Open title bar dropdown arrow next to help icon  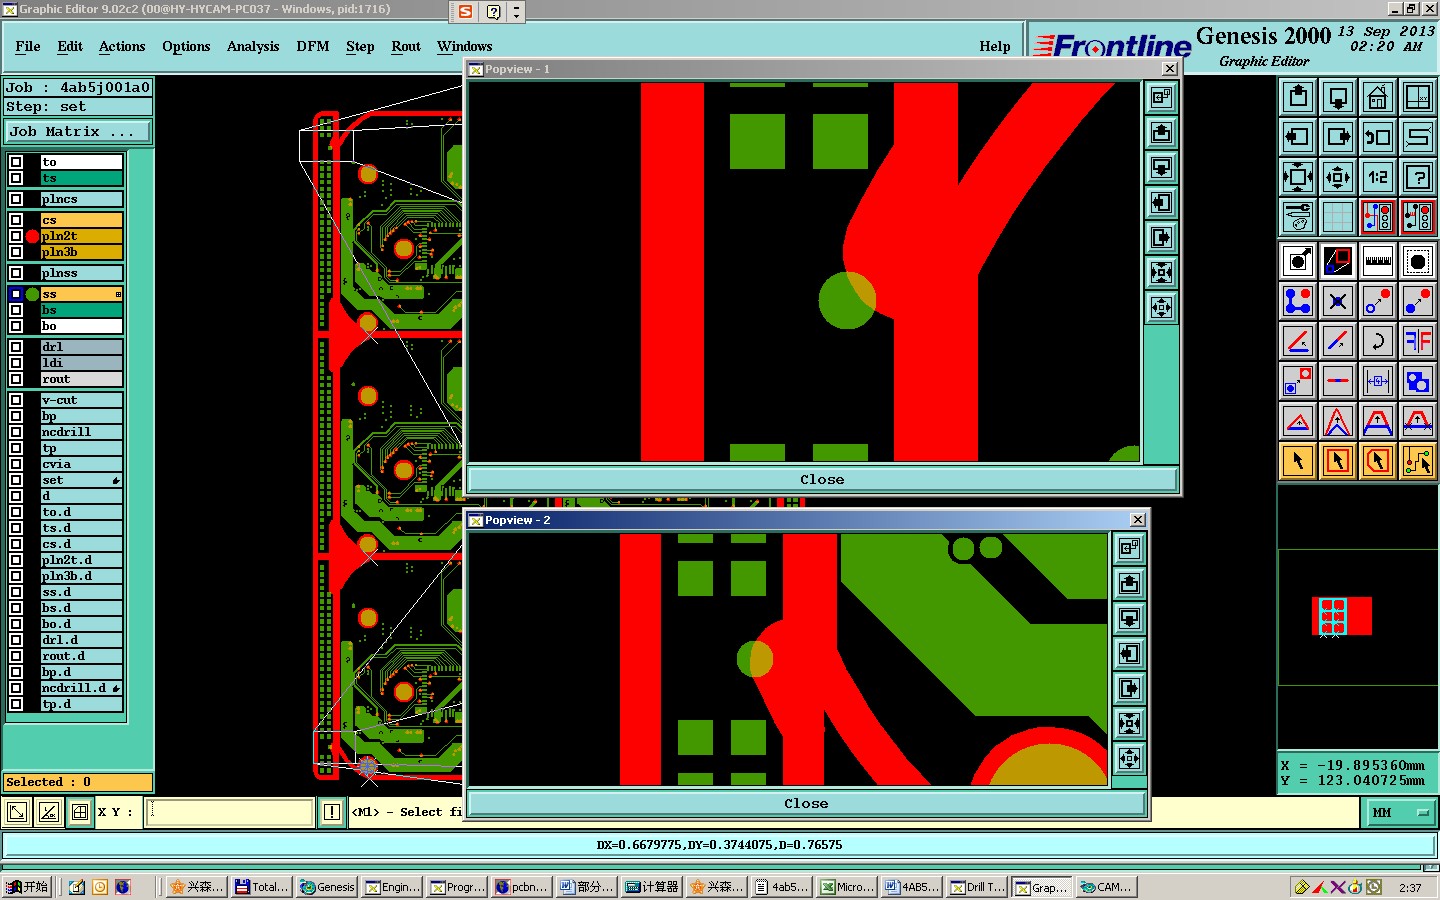[516, 12]
